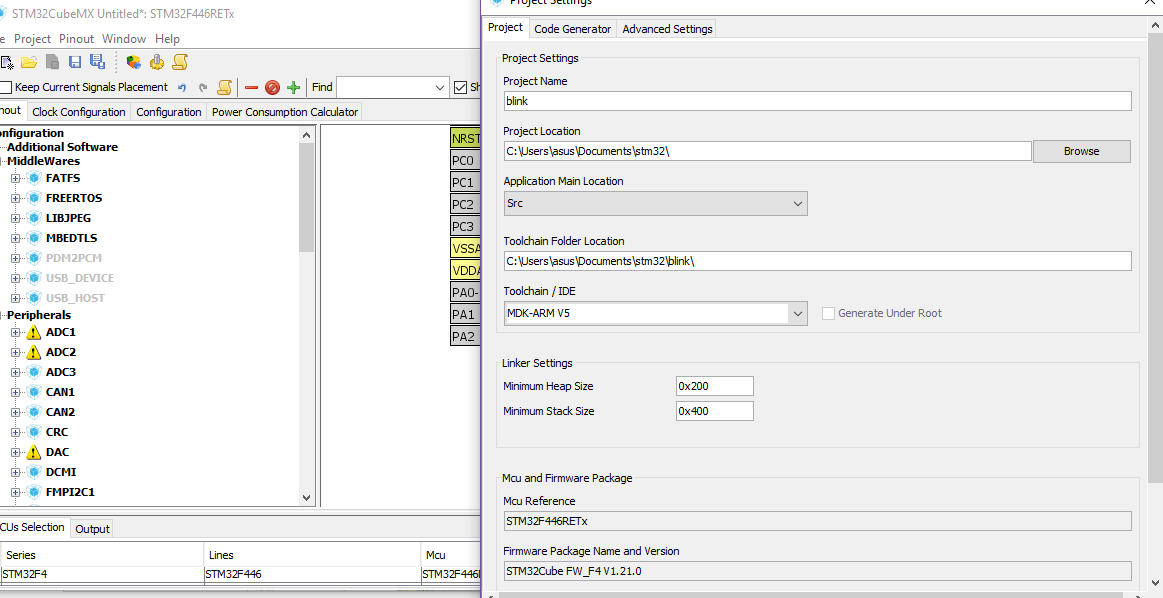The width and height of the screenshot is (1163, 598).
Task: Click the Project Name input field
Action: [x=817, y=101]
